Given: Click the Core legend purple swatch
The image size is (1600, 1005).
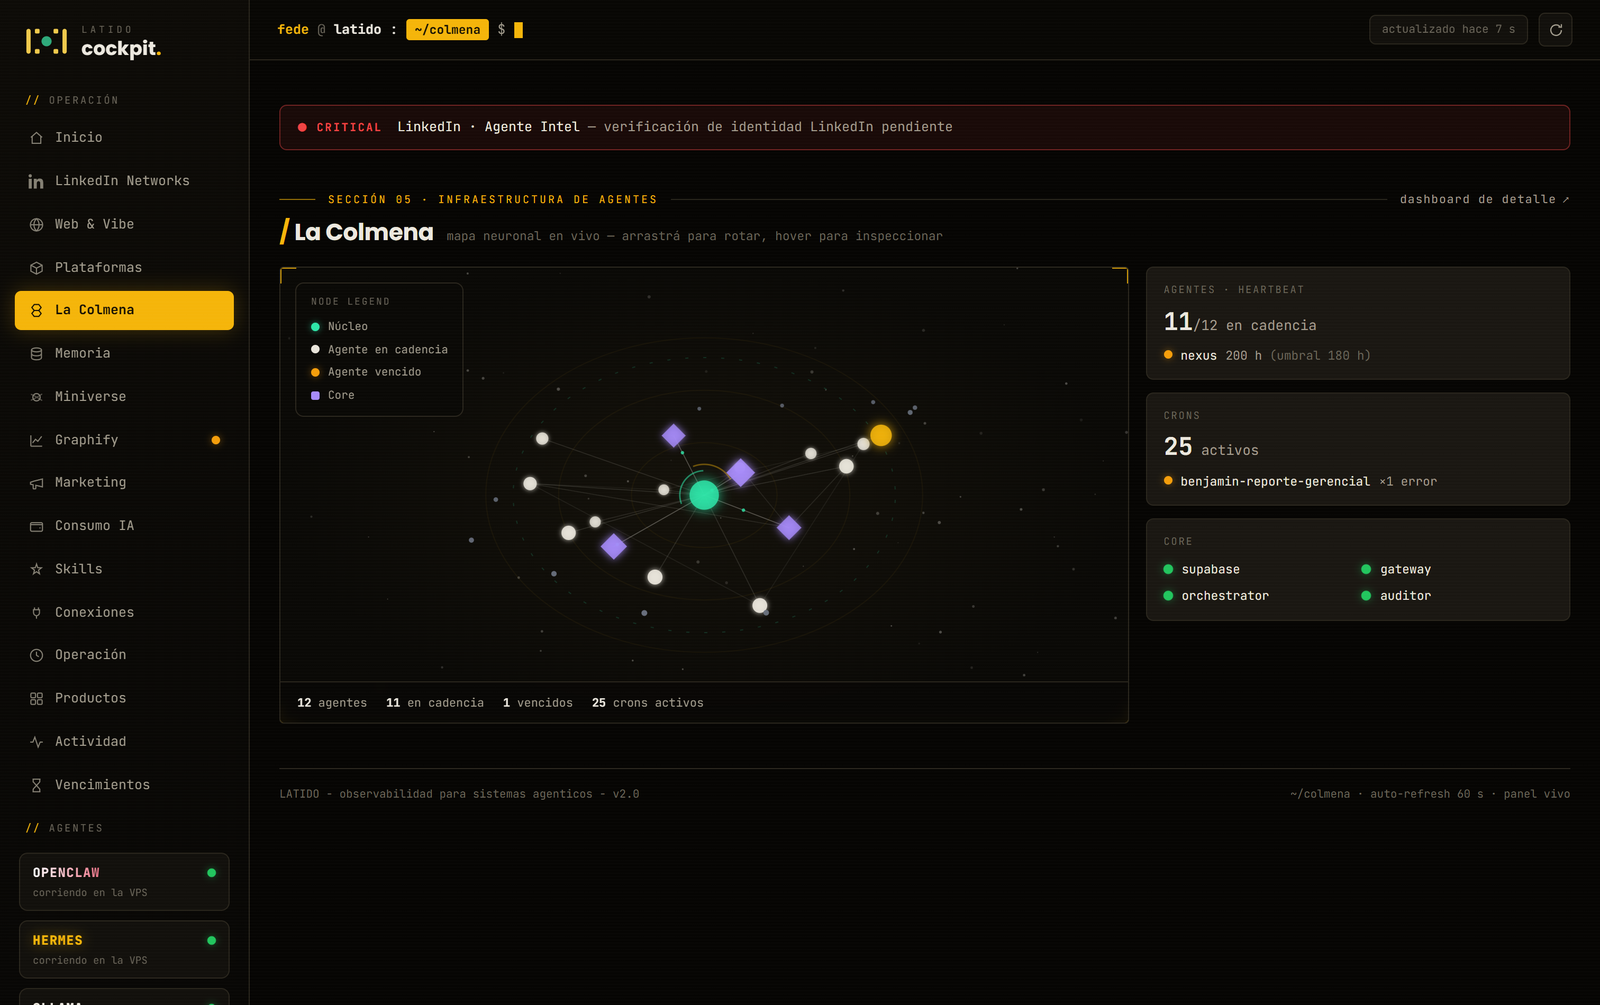Looking at the screenshot, I should 315,395.
